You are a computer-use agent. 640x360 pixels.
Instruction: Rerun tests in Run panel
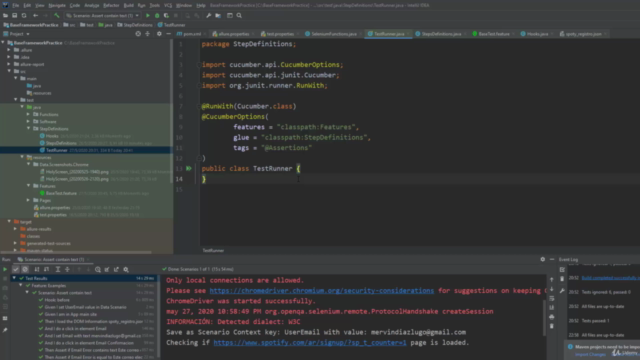(5, 269)
